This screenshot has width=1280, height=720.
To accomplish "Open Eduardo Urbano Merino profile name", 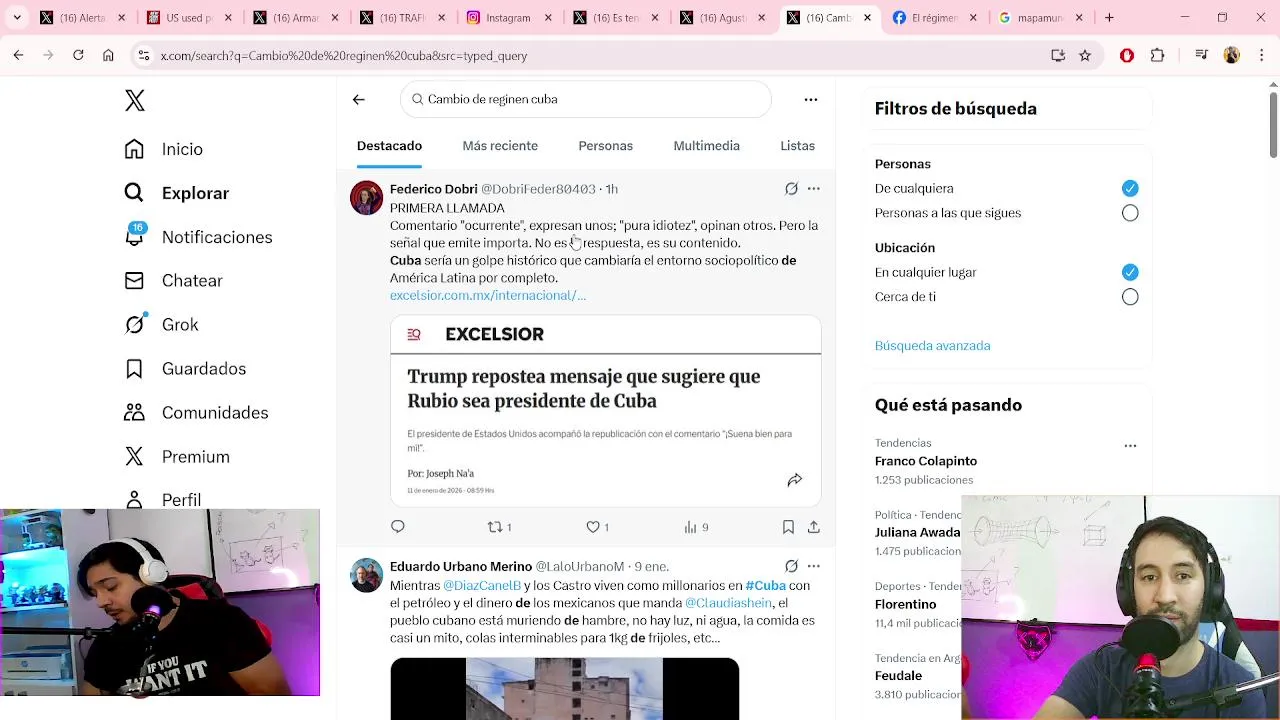I will pos(461,566).
